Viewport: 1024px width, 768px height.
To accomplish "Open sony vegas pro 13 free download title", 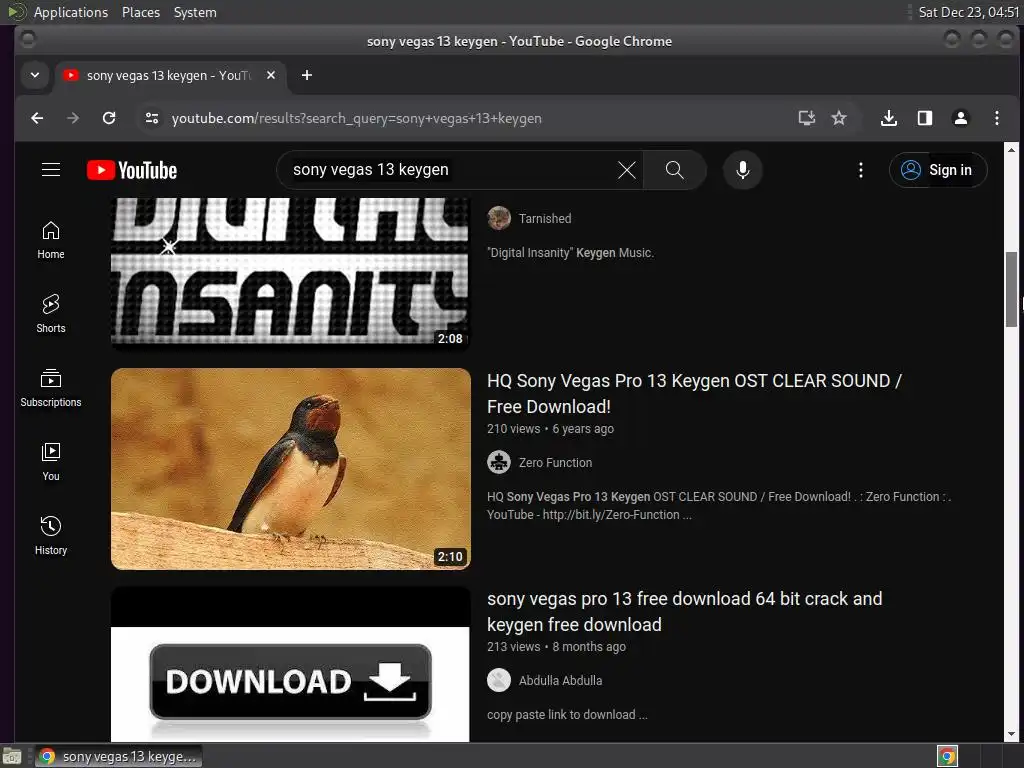I will click(x=684, y=611).
